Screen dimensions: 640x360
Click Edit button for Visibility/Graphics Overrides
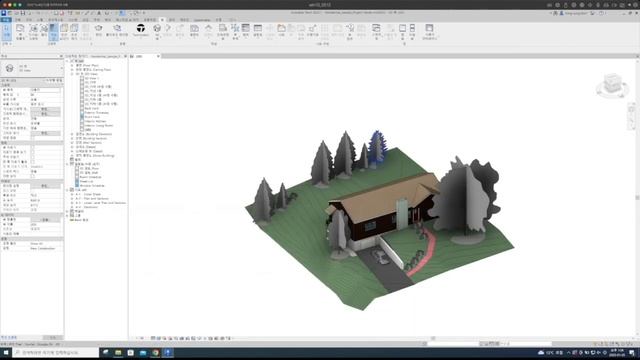[x=45, y=109]
